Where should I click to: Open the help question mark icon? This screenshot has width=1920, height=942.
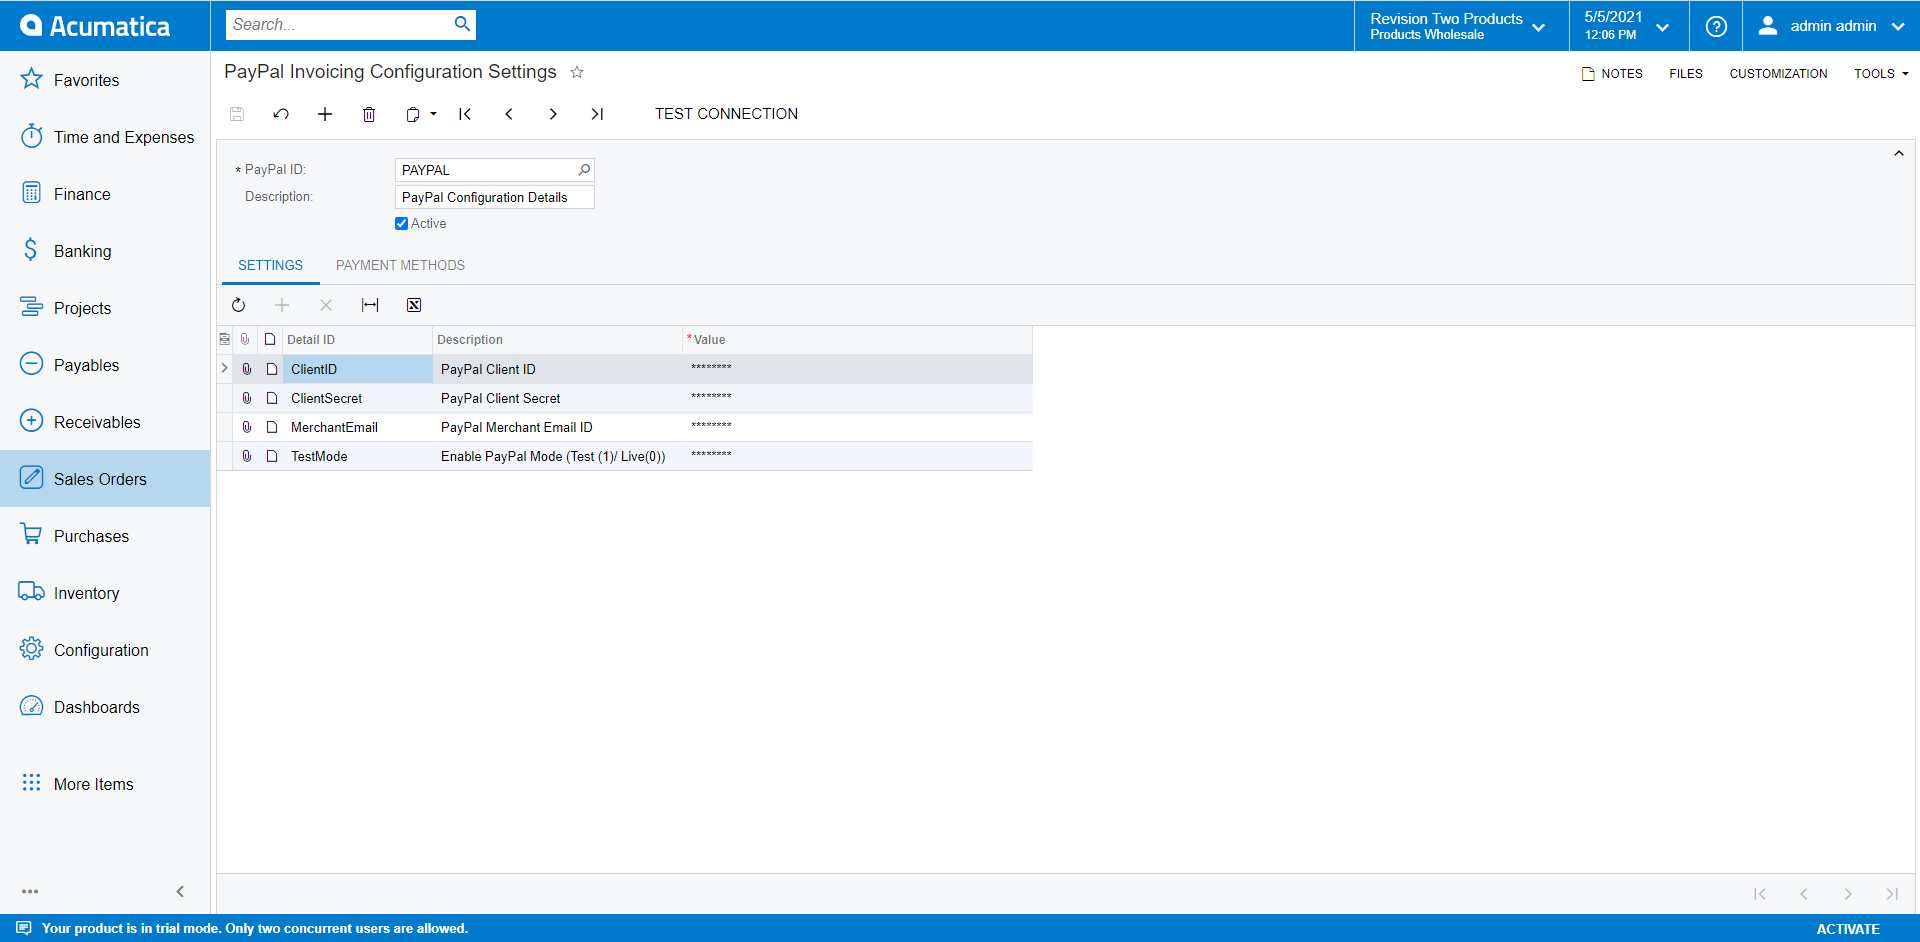pos(1716,26)
